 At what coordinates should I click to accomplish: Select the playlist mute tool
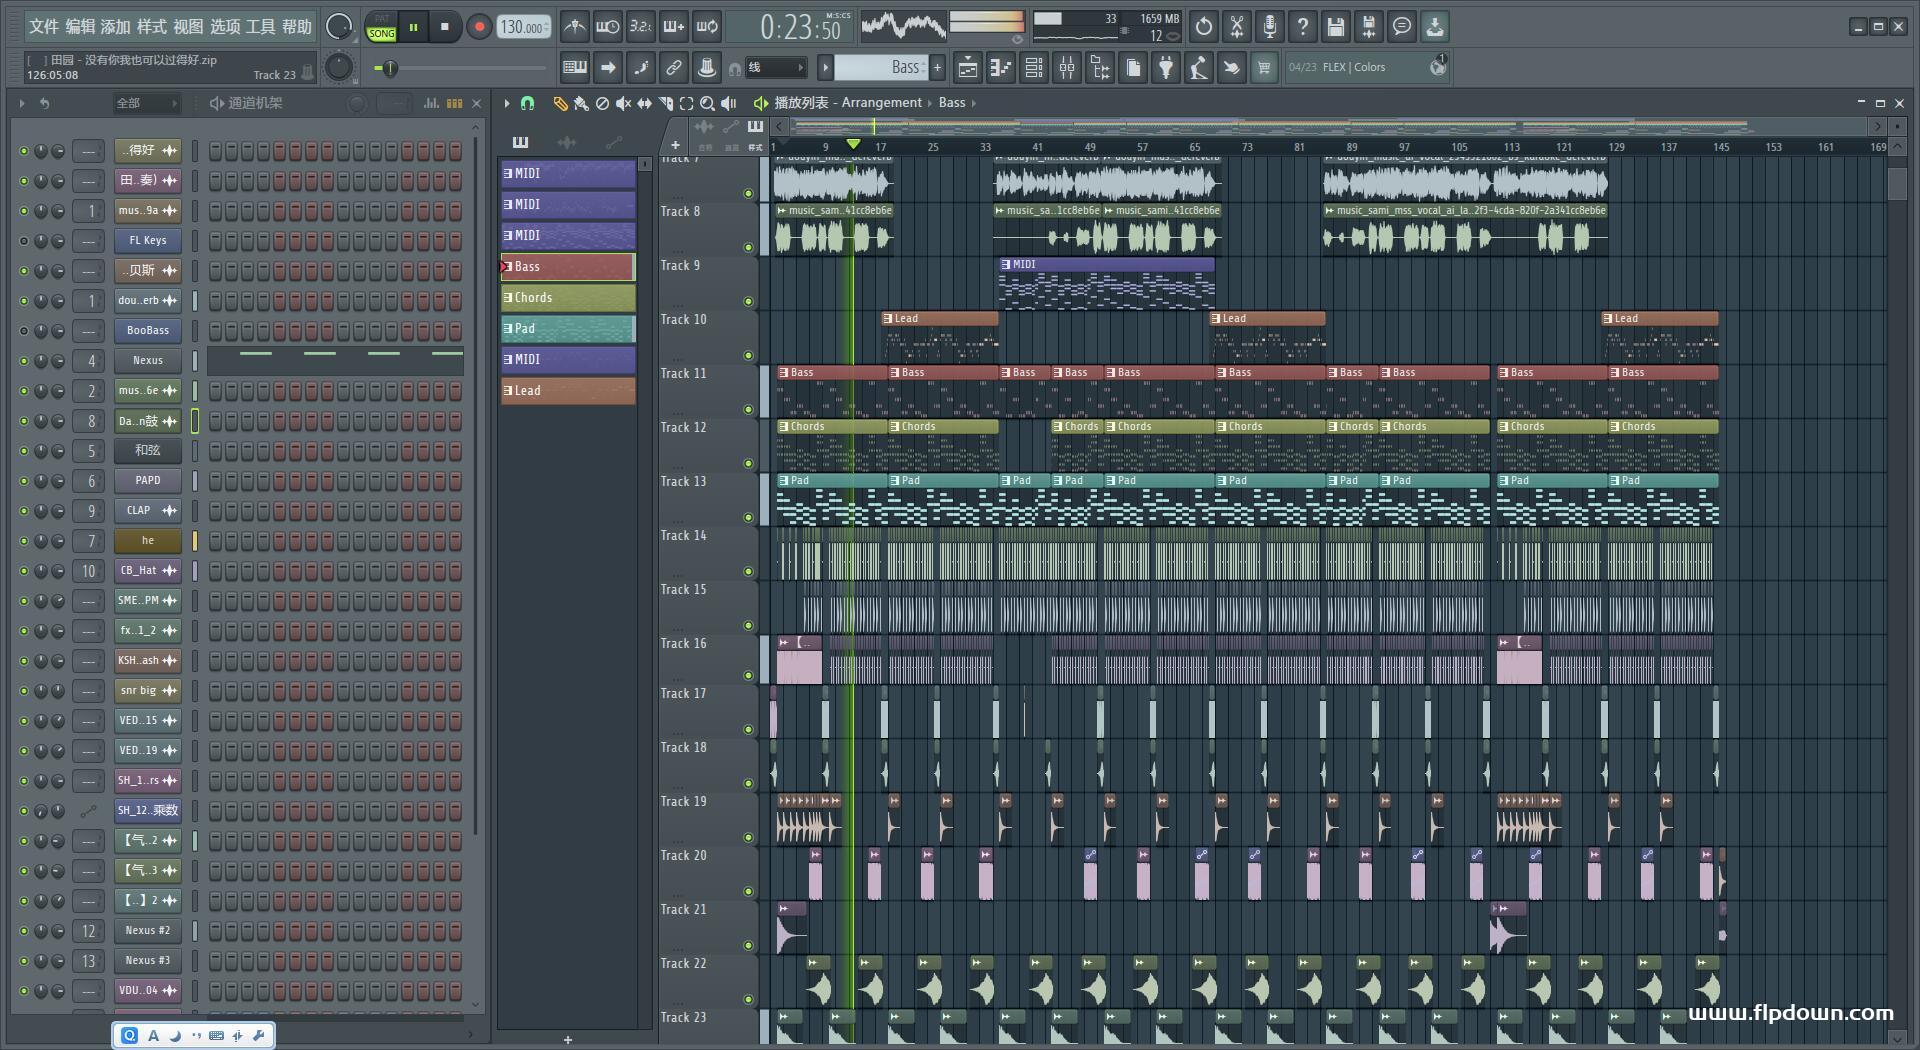coord(623,103)
